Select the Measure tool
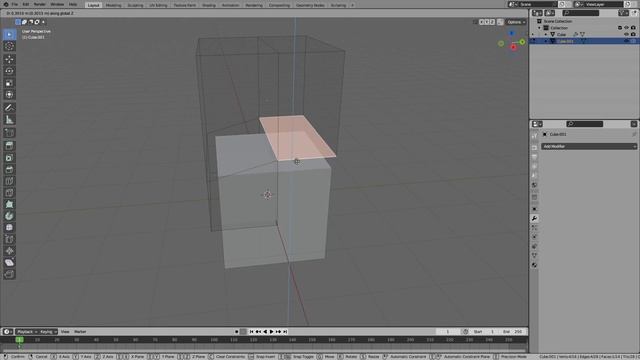 point(9,120)
